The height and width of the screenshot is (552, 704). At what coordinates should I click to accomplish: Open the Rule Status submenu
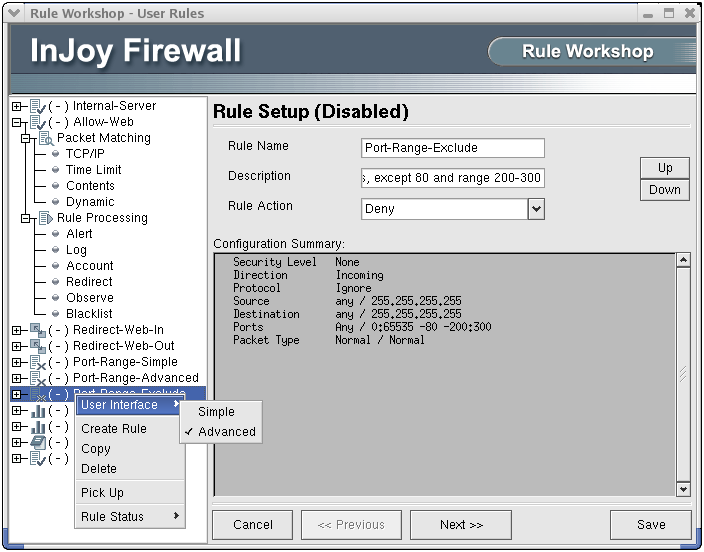(x=129, y=517)
